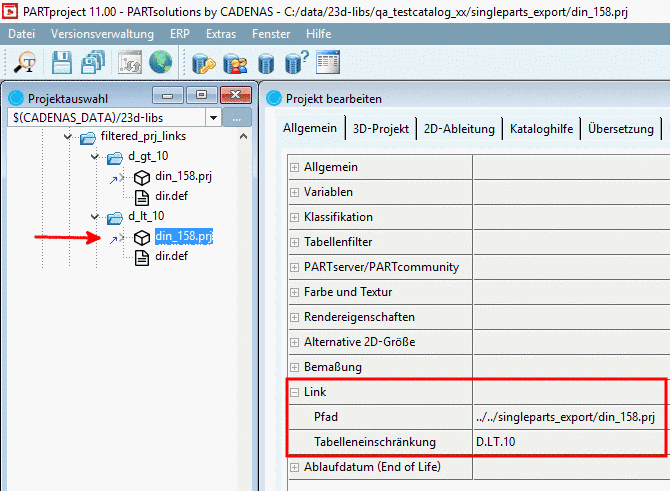This screenshot has width=670, height=491.
Task: Switch to the 3D-Projekt tab
Action: 381,129
